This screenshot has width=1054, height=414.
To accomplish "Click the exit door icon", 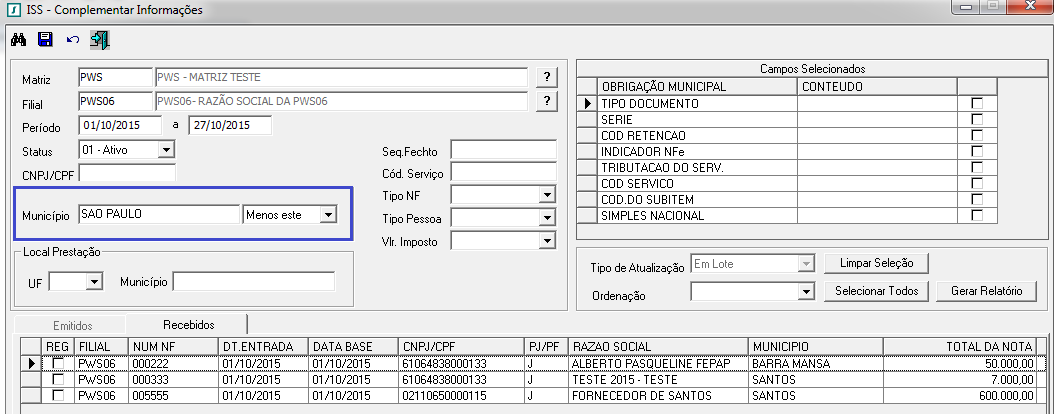I will 100,40.
